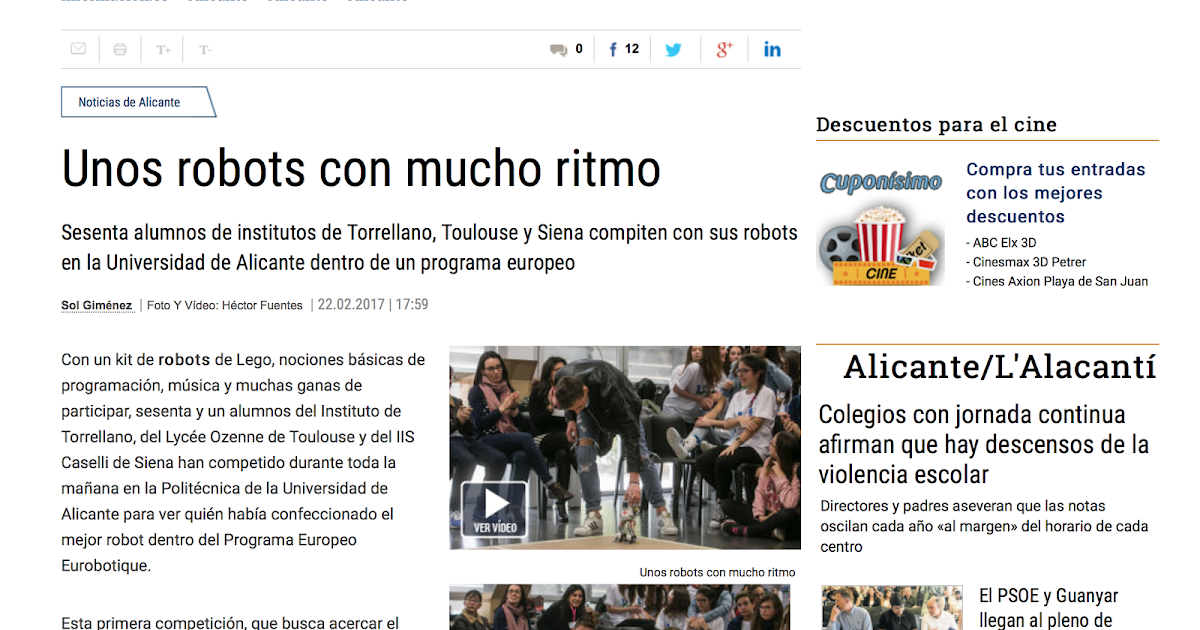Open the Alicante/L'Alacantí section heading
This screenshot has width=1200, height=630.
(x=999, y=367)
